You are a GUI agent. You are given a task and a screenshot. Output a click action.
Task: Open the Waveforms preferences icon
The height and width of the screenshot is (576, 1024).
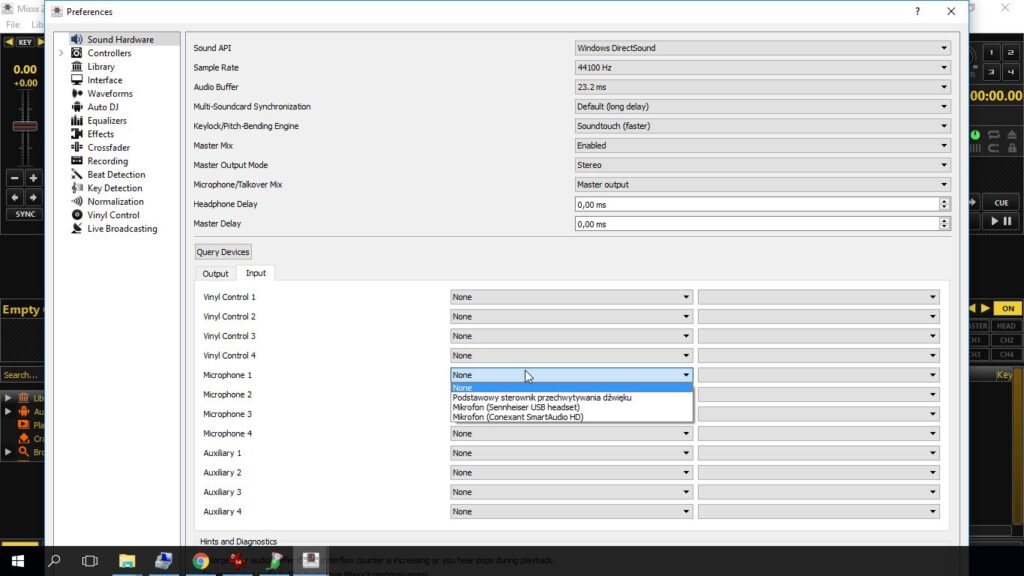click(x=77, y=93)
